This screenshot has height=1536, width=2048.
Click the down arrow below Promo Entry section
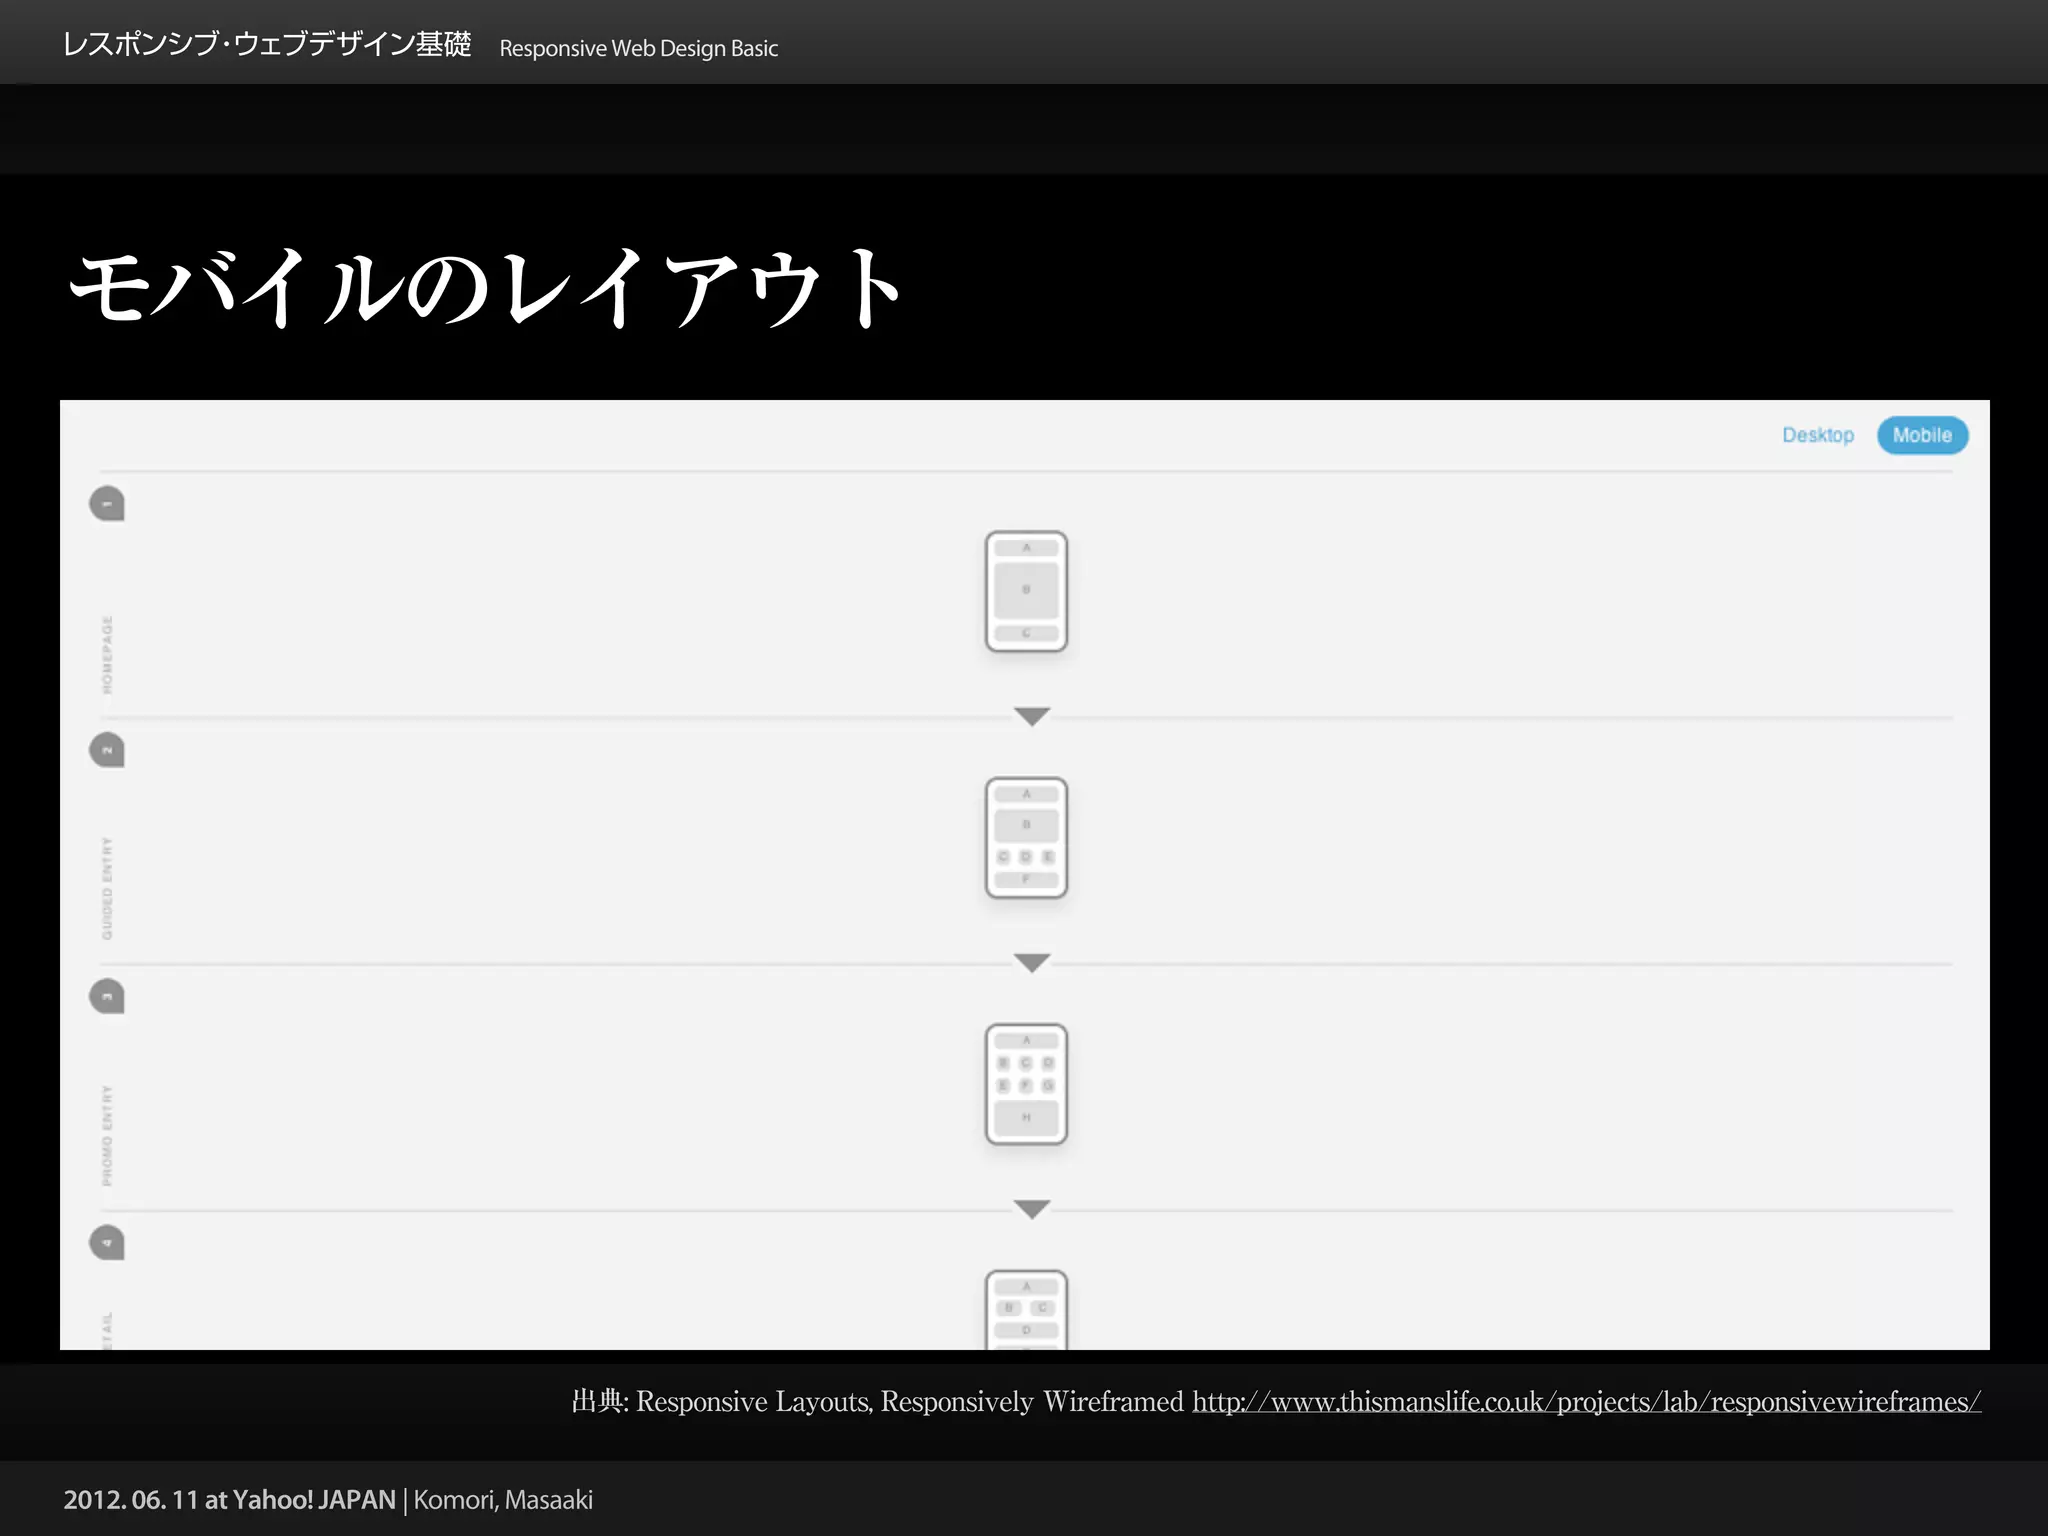pos(1032,1209)
